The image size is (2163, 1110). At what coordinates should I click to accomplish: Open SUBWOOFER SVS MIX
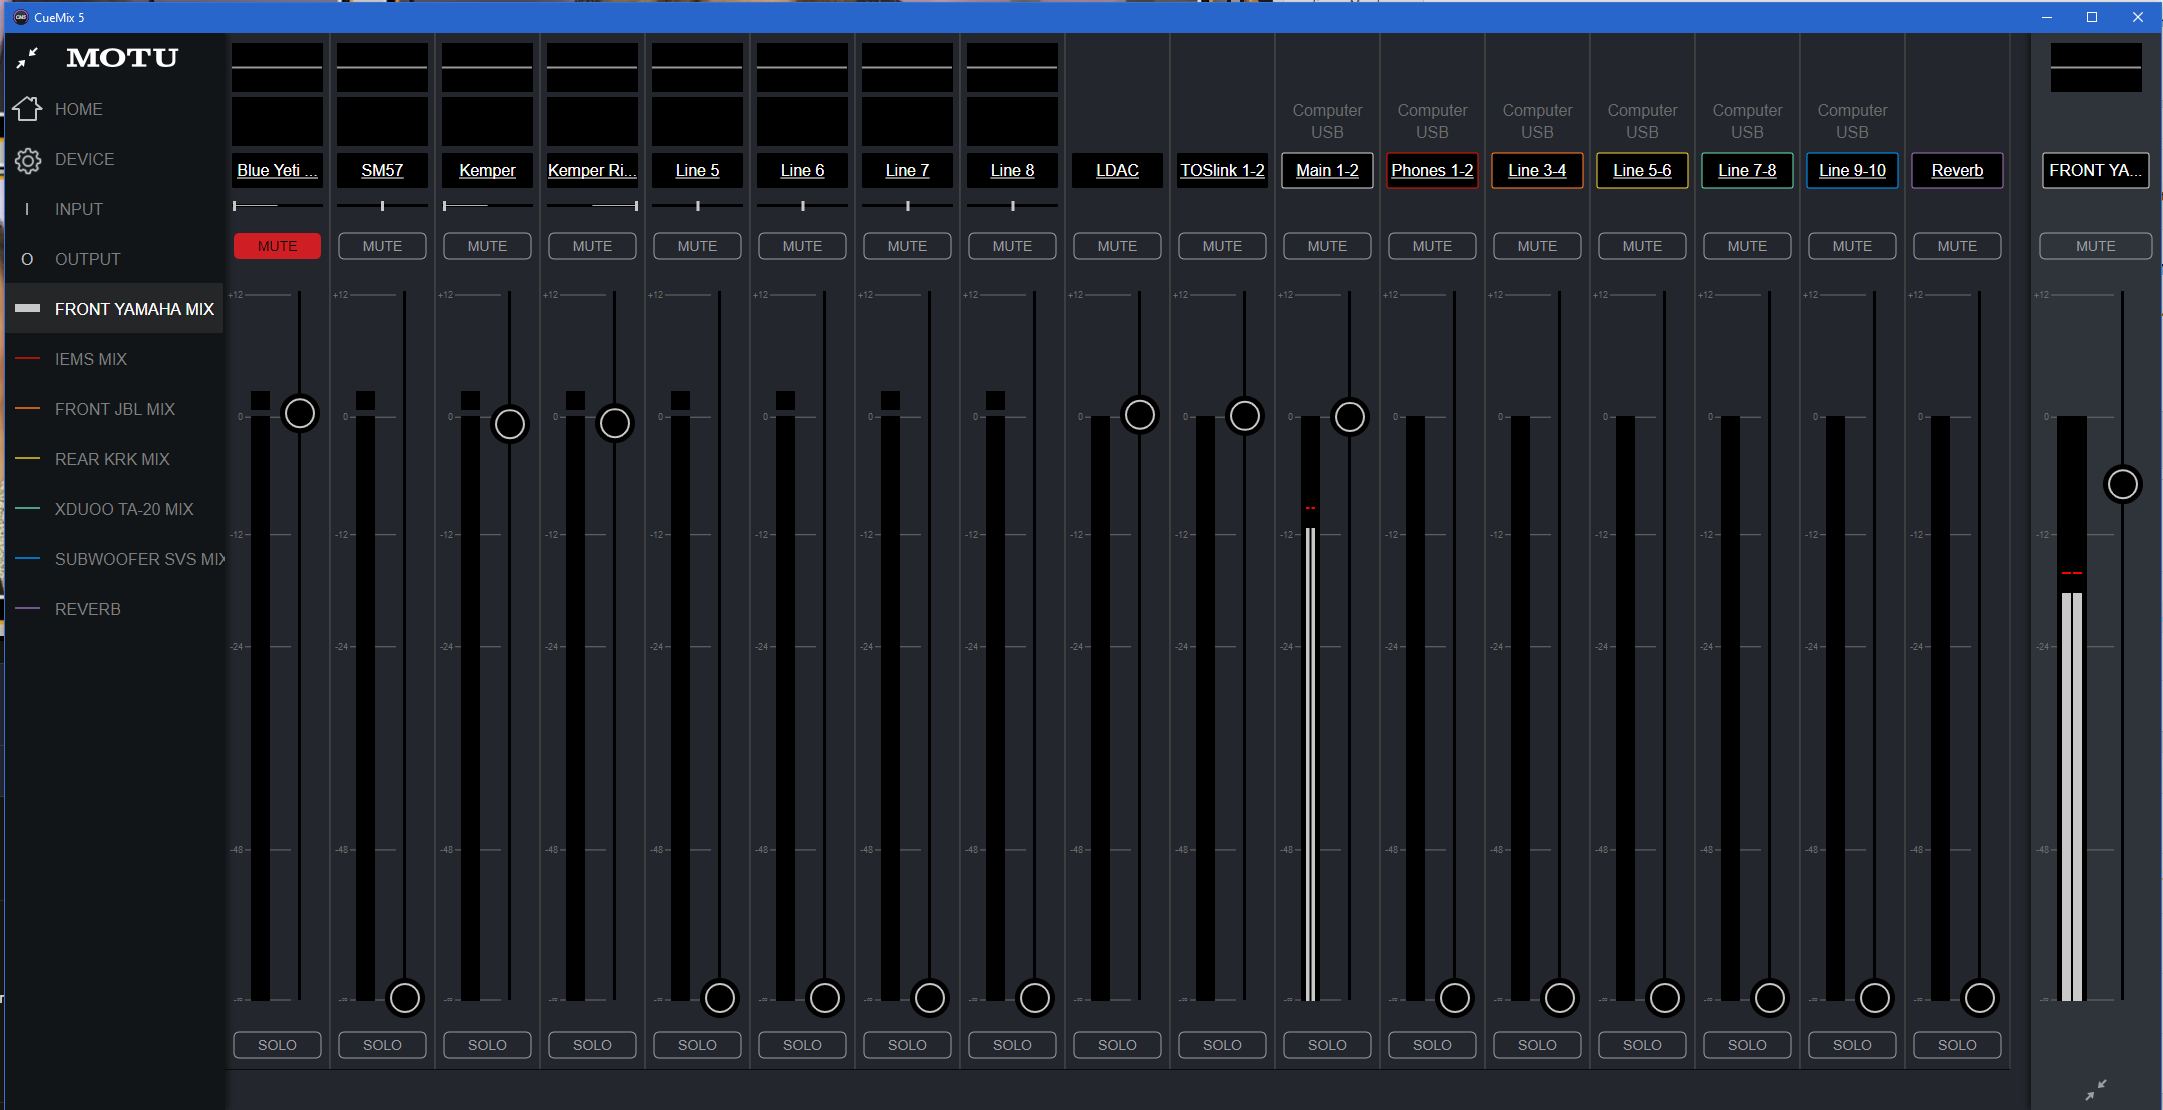114,559
